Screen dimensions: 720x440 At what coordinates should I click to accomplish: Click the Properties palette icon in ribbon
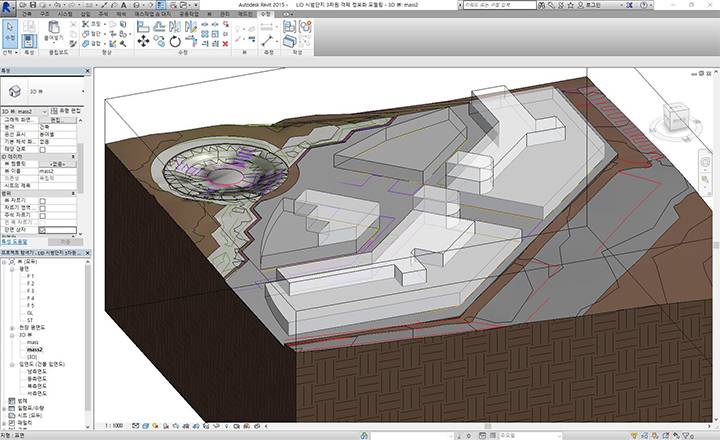30,39
